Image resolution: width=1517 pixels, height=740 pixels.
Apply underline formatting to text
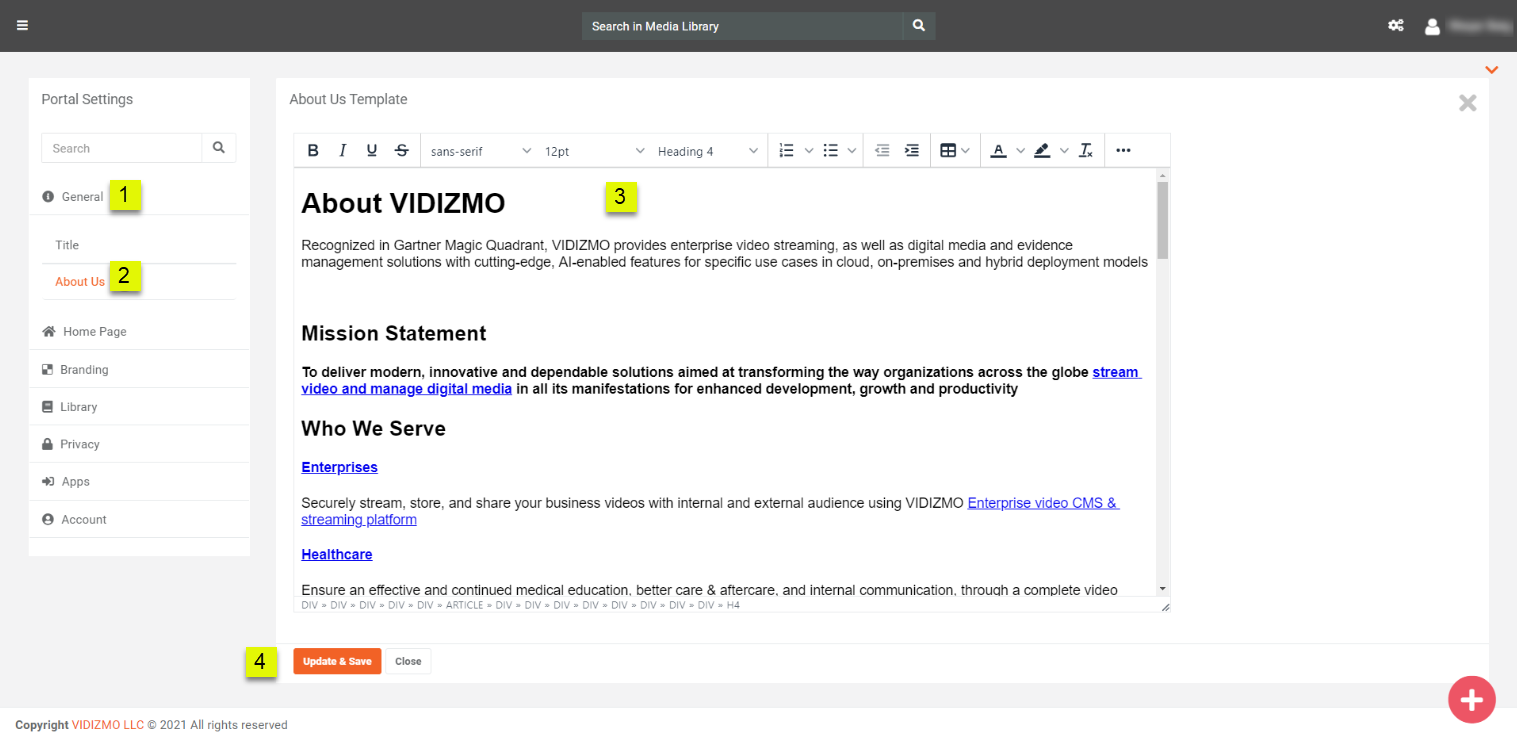372,151
